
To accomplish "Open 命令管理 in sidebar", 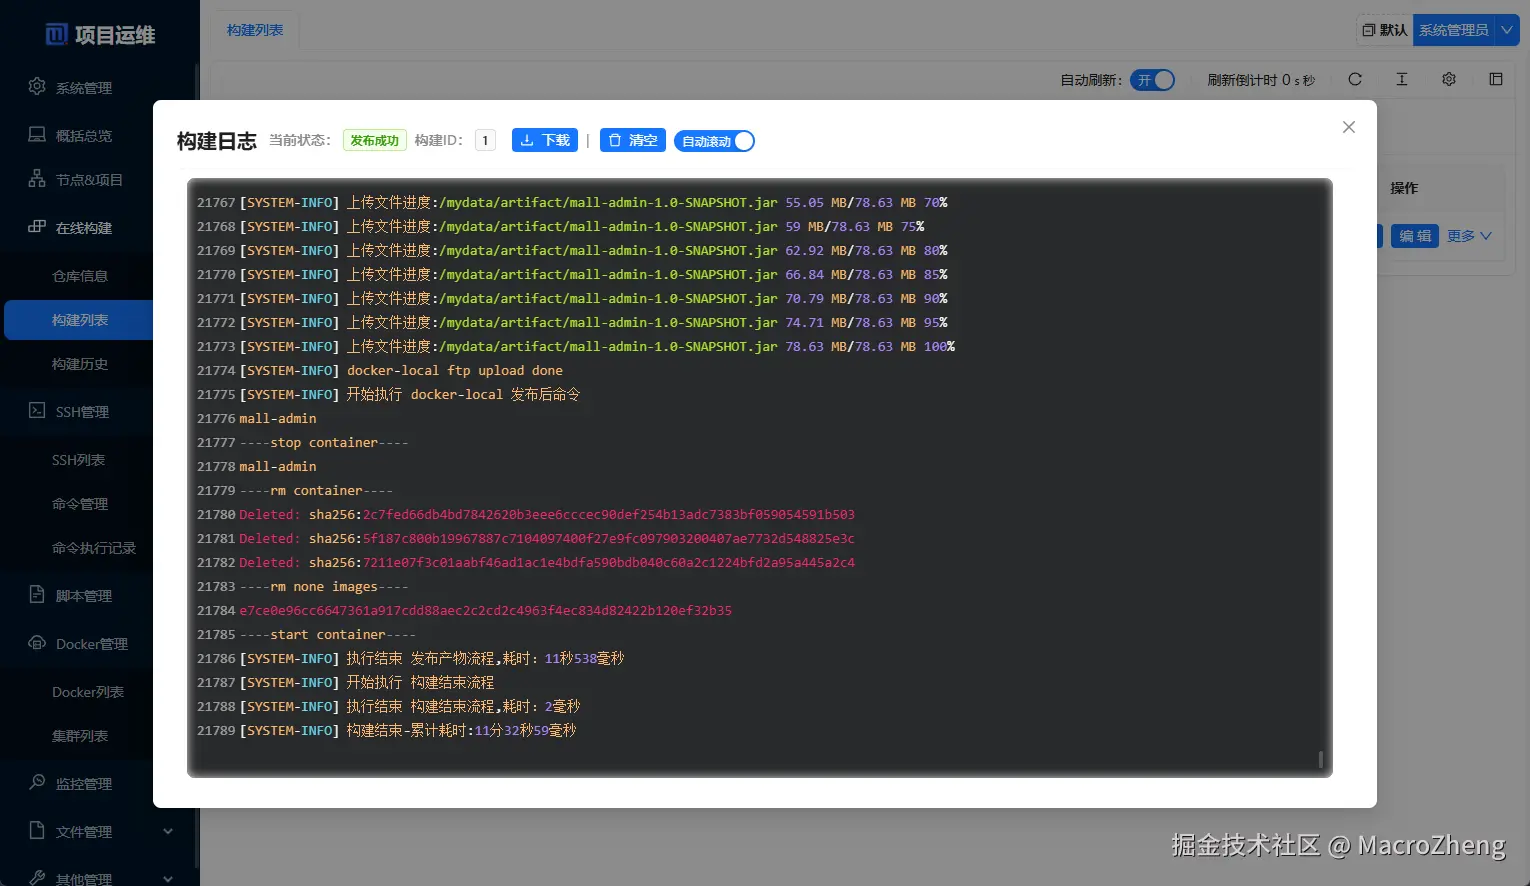I will coord(80,504).
